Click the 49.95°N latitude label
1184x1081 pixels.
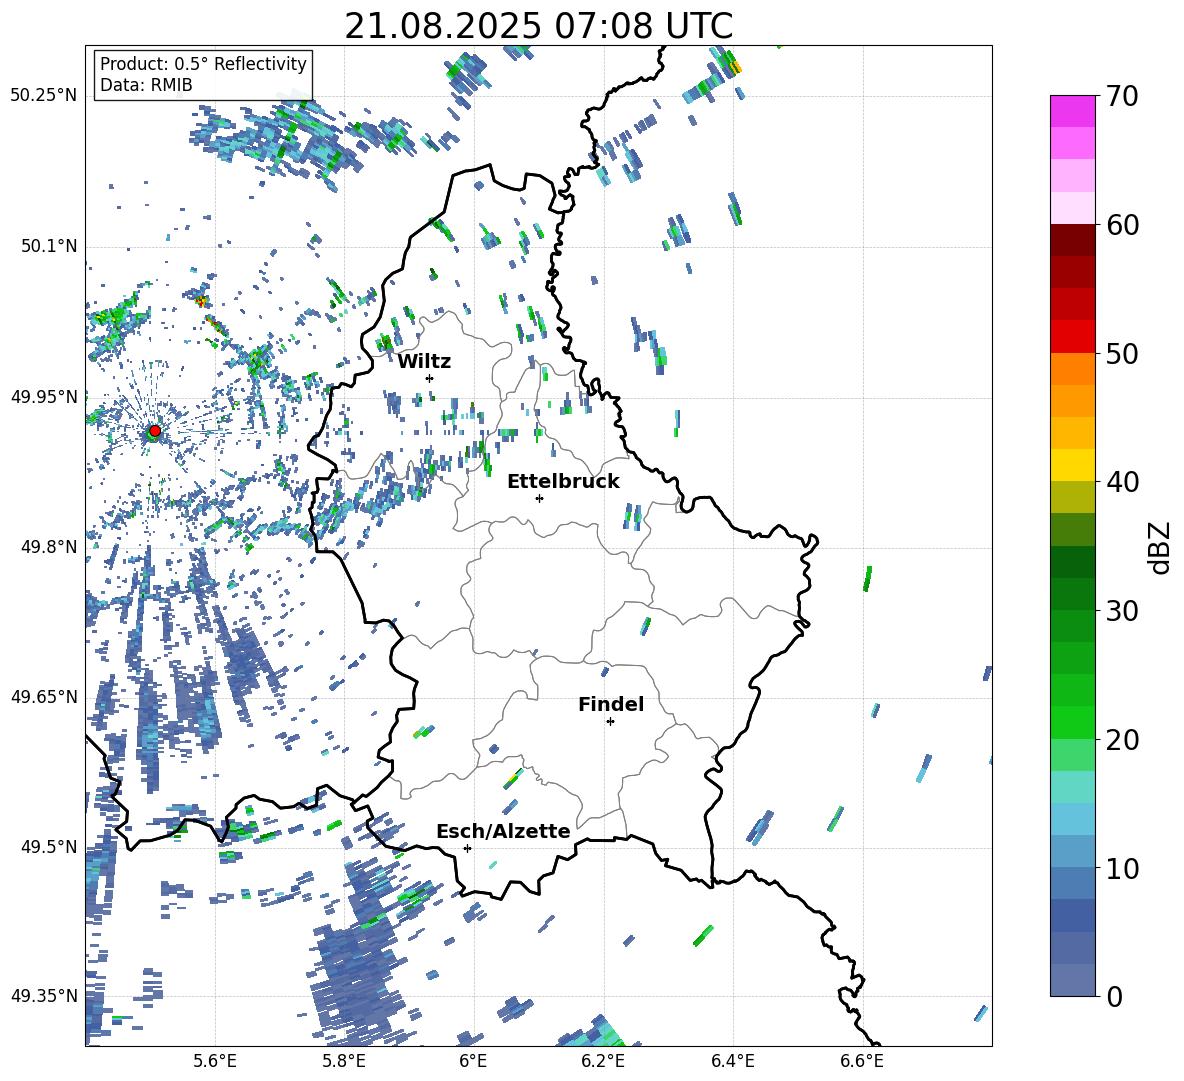click(x=44, y=397)
